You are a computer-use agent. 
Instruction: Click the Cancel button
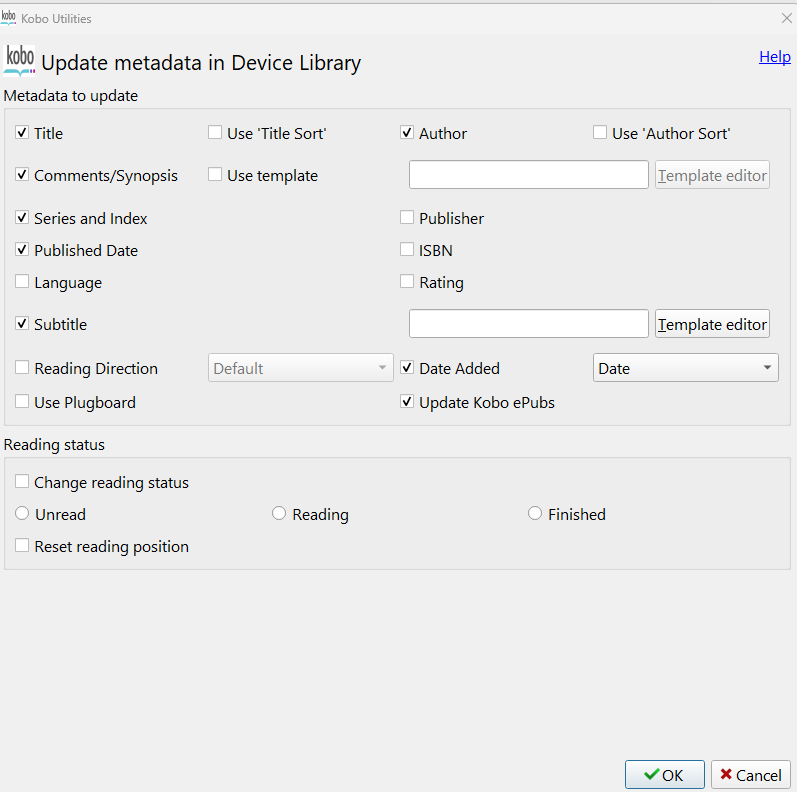[751, 775]
